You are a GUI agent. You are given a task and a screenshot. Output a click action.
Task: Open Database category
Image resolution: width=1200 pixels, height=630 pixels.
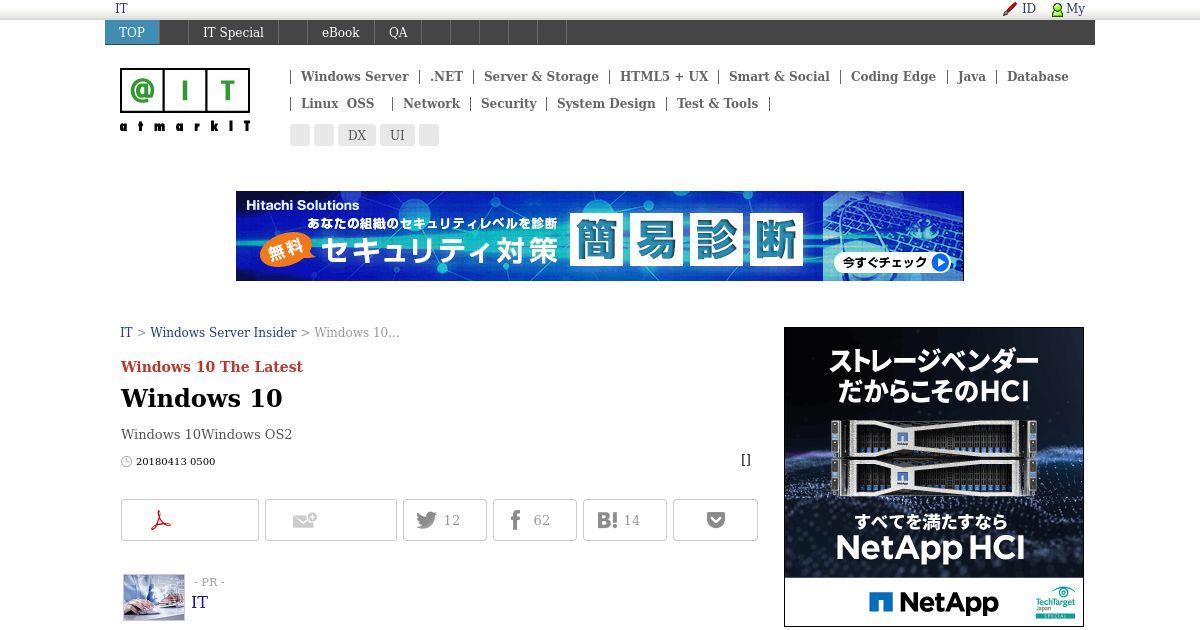(x=1037, y=76)
